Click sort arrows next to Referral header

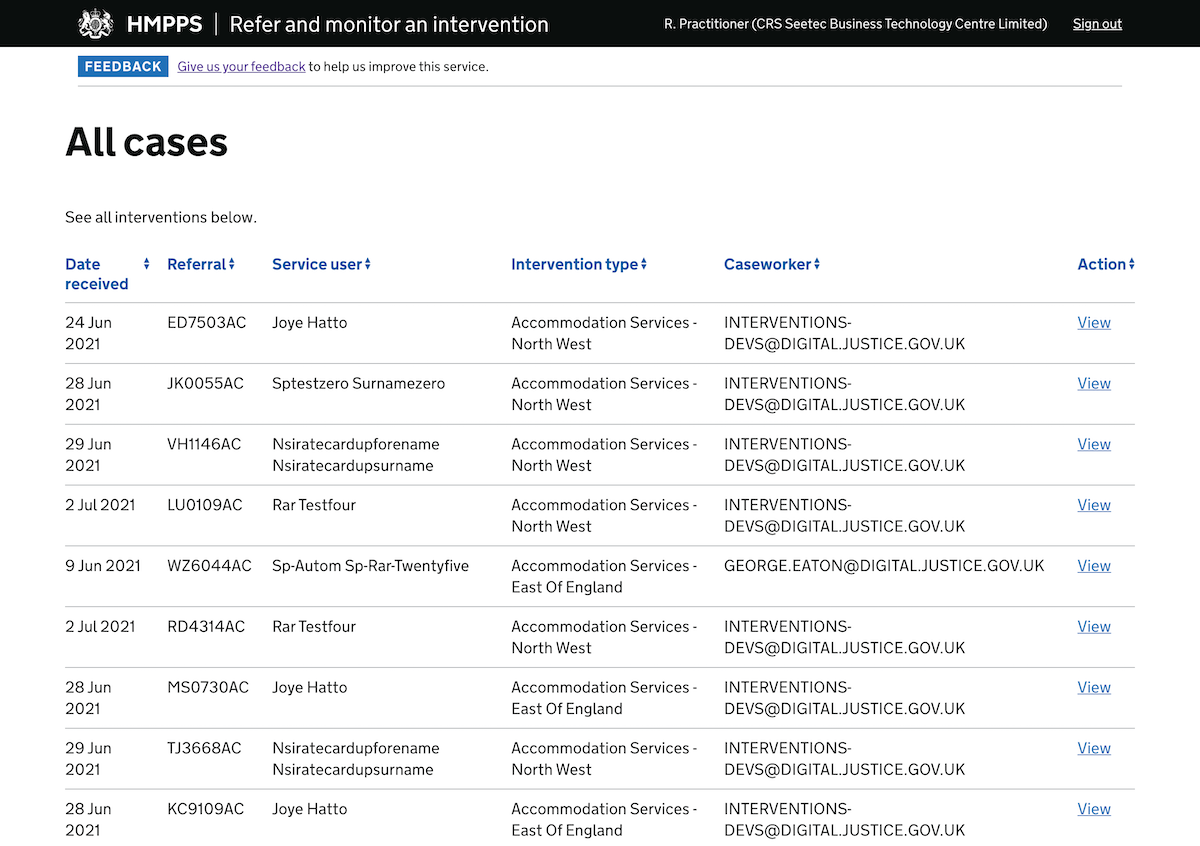point(231,264)
